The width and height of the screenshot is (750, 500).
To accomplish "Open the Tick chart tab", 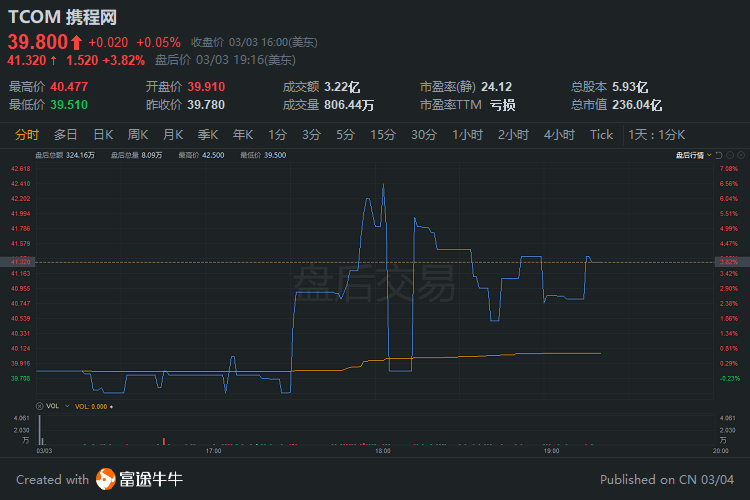I will coord(602,135).
